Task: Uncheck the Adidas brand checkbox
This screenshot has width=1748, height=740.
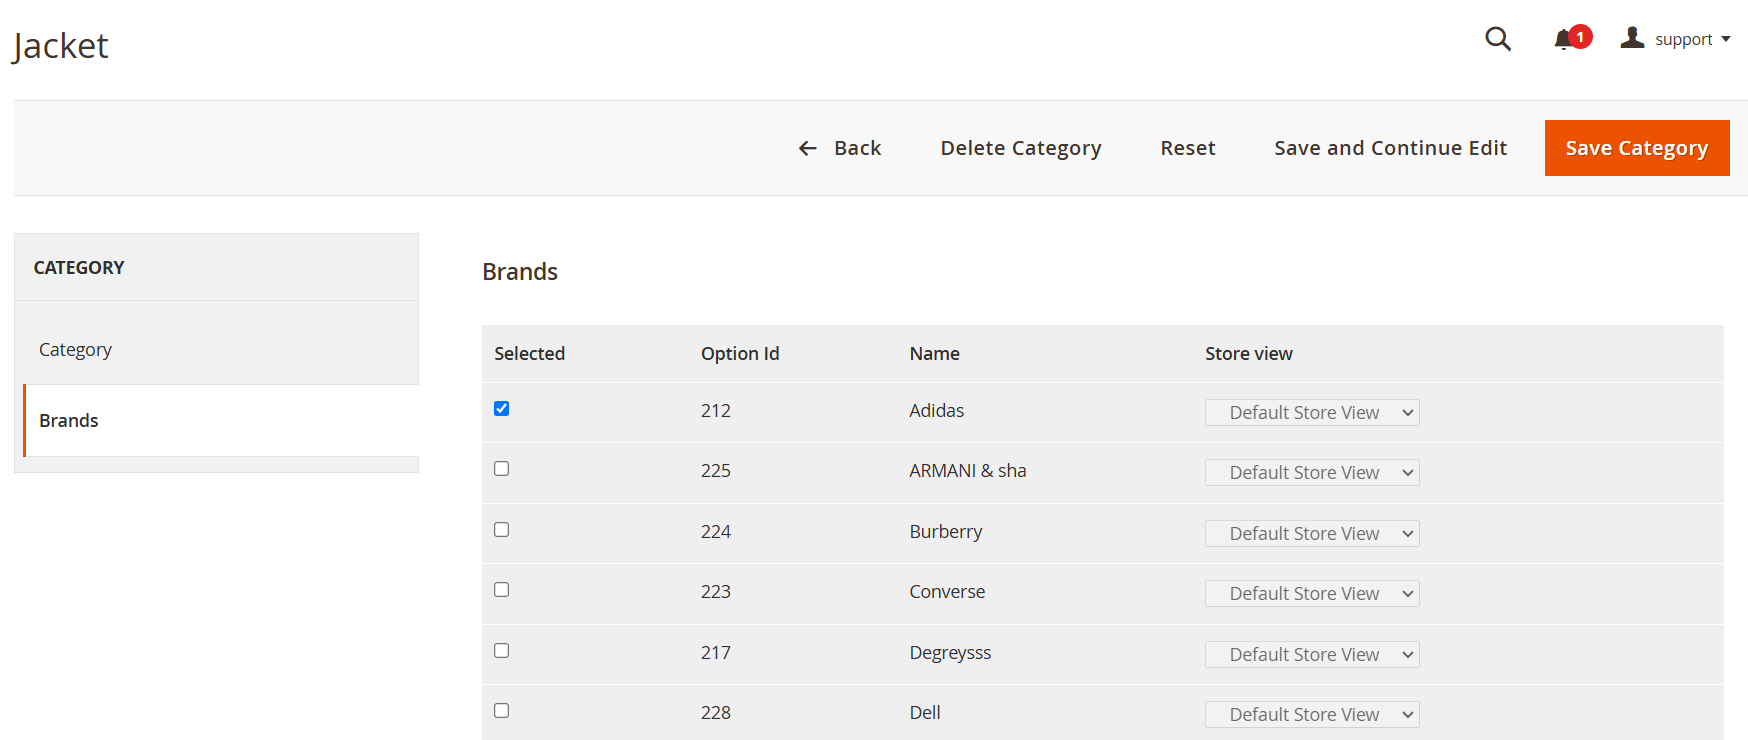Action: click(502, 408)
